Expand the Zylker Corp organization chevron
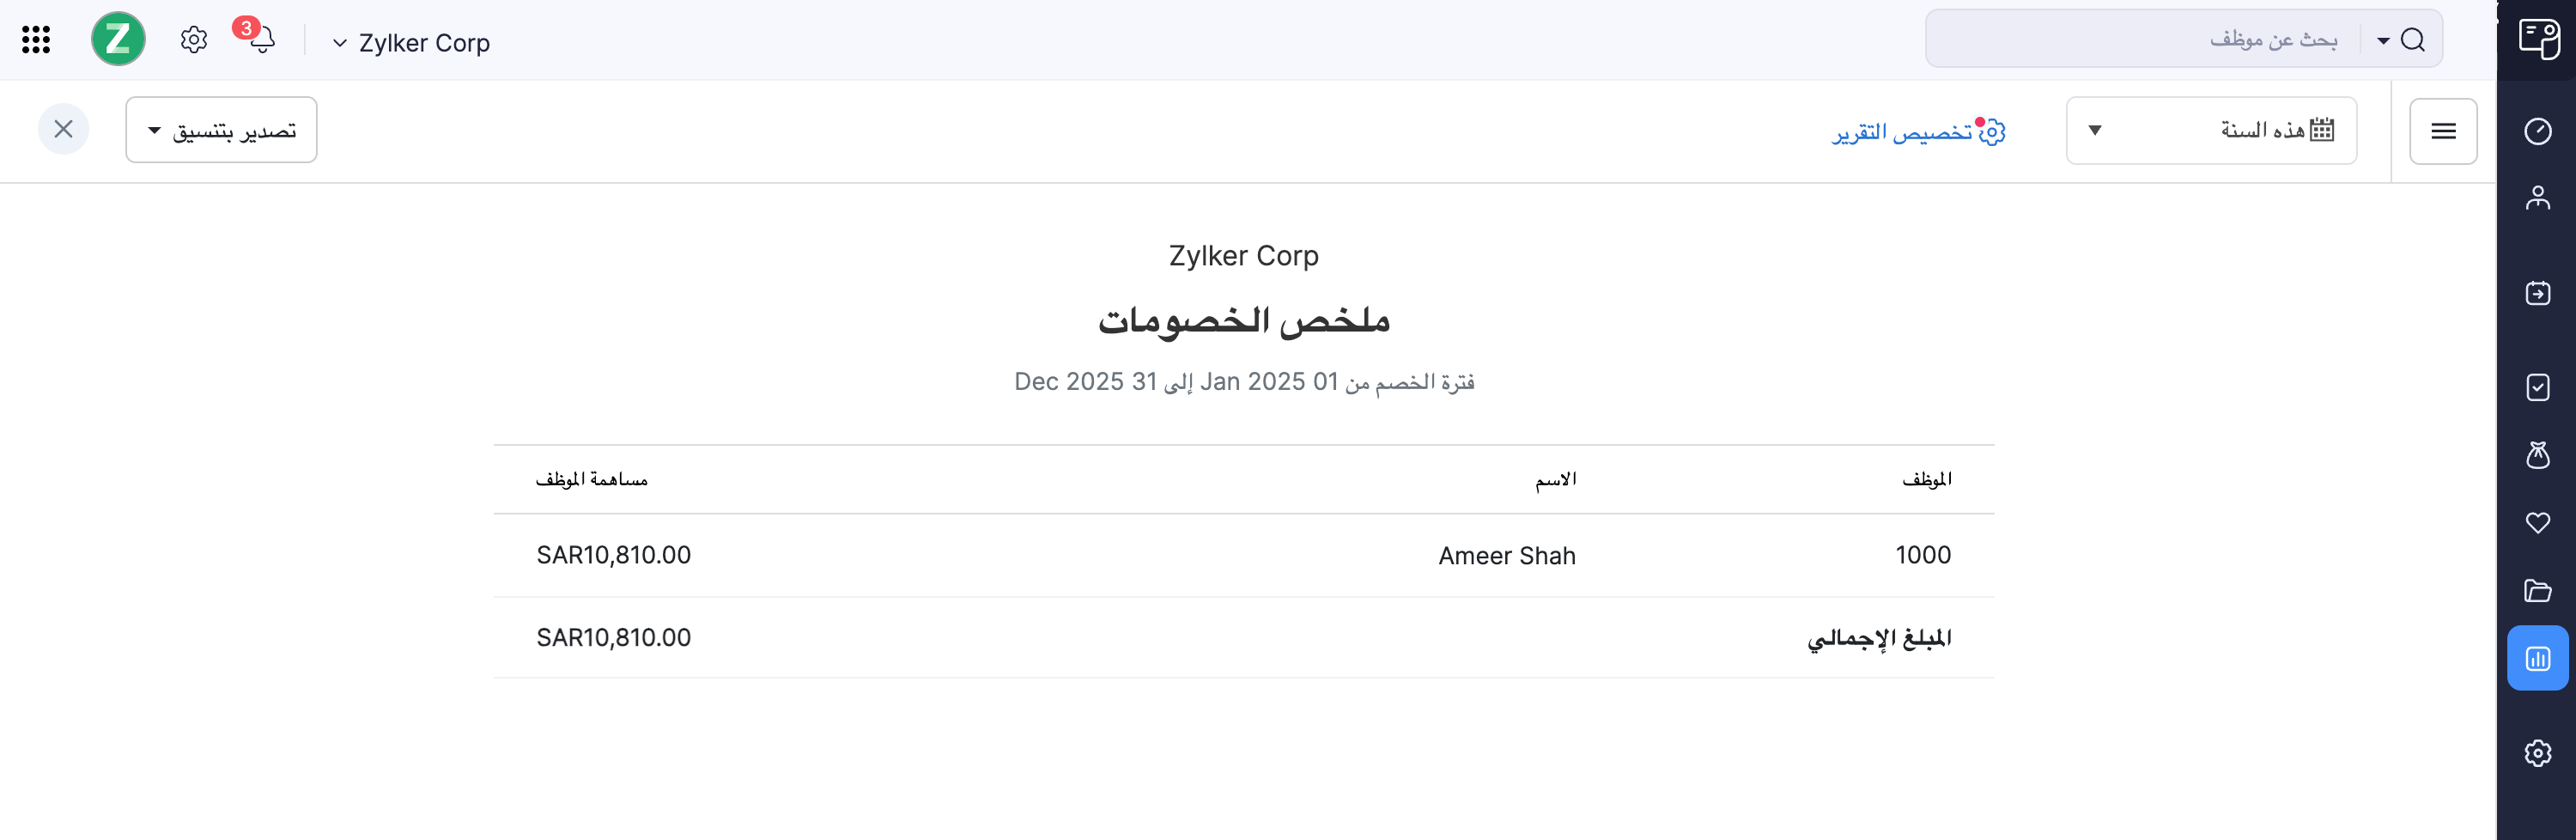Image resolution: width=2576 pixels, height=840 pixels. tap(341, 43)
